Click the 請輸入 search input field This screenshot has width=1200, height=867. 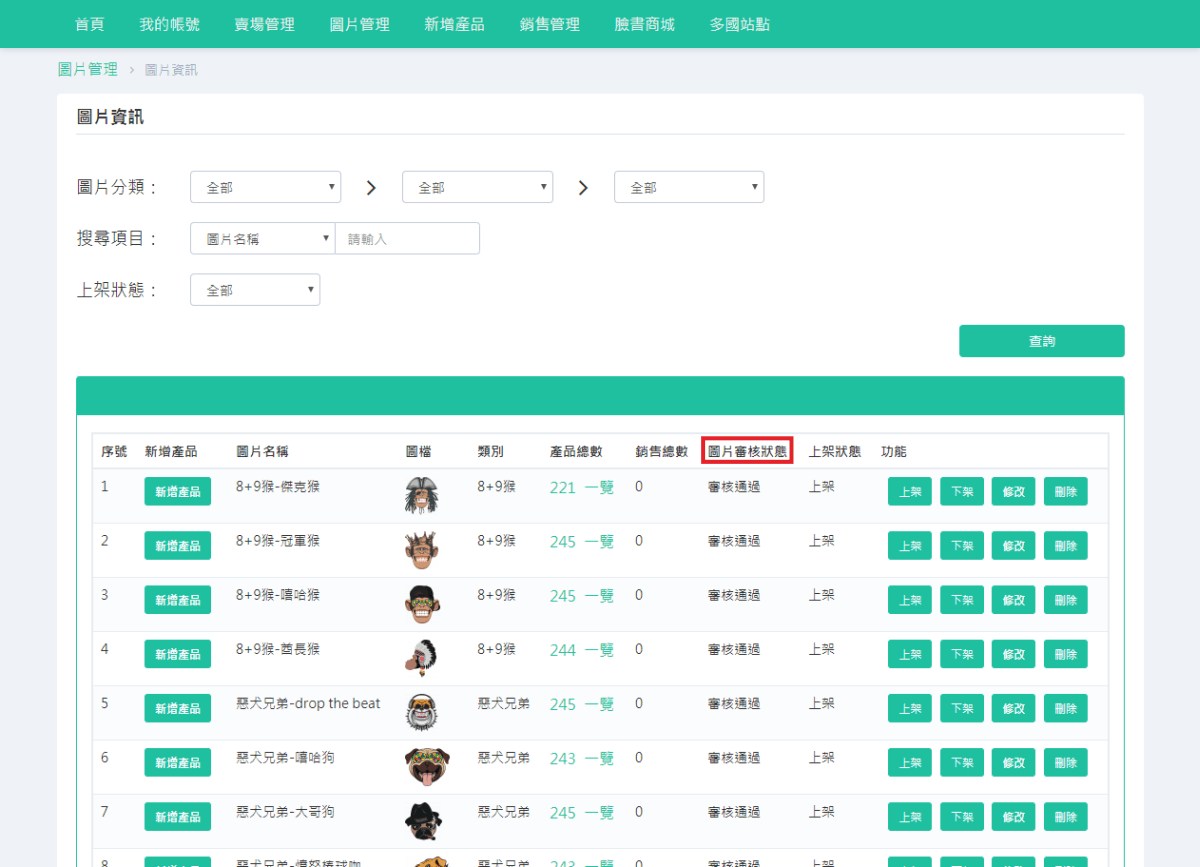[407, 238]
